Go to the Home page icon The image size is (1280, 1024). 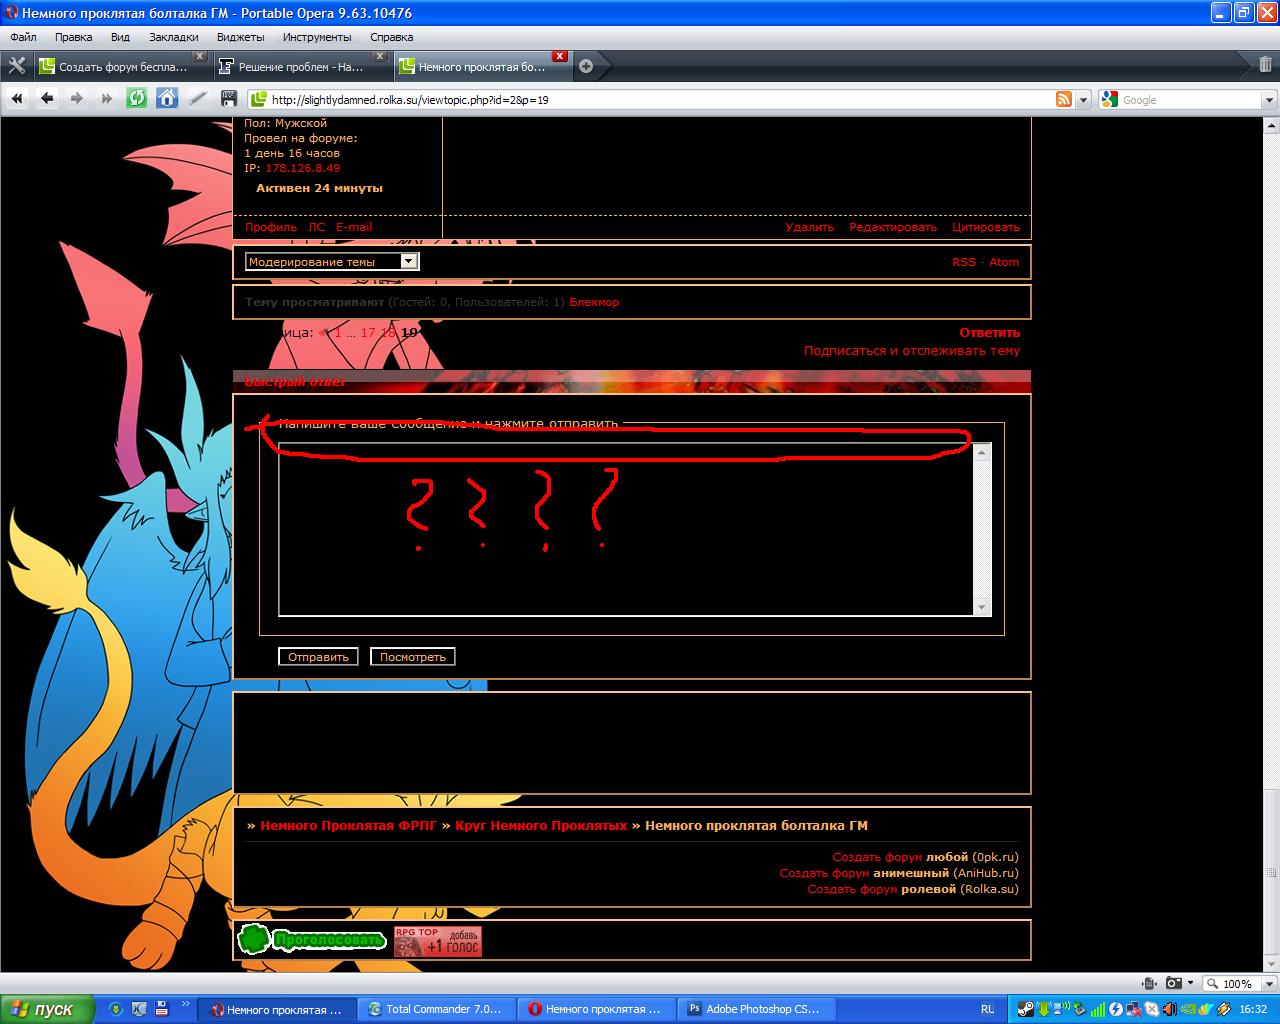pos(167,98)
